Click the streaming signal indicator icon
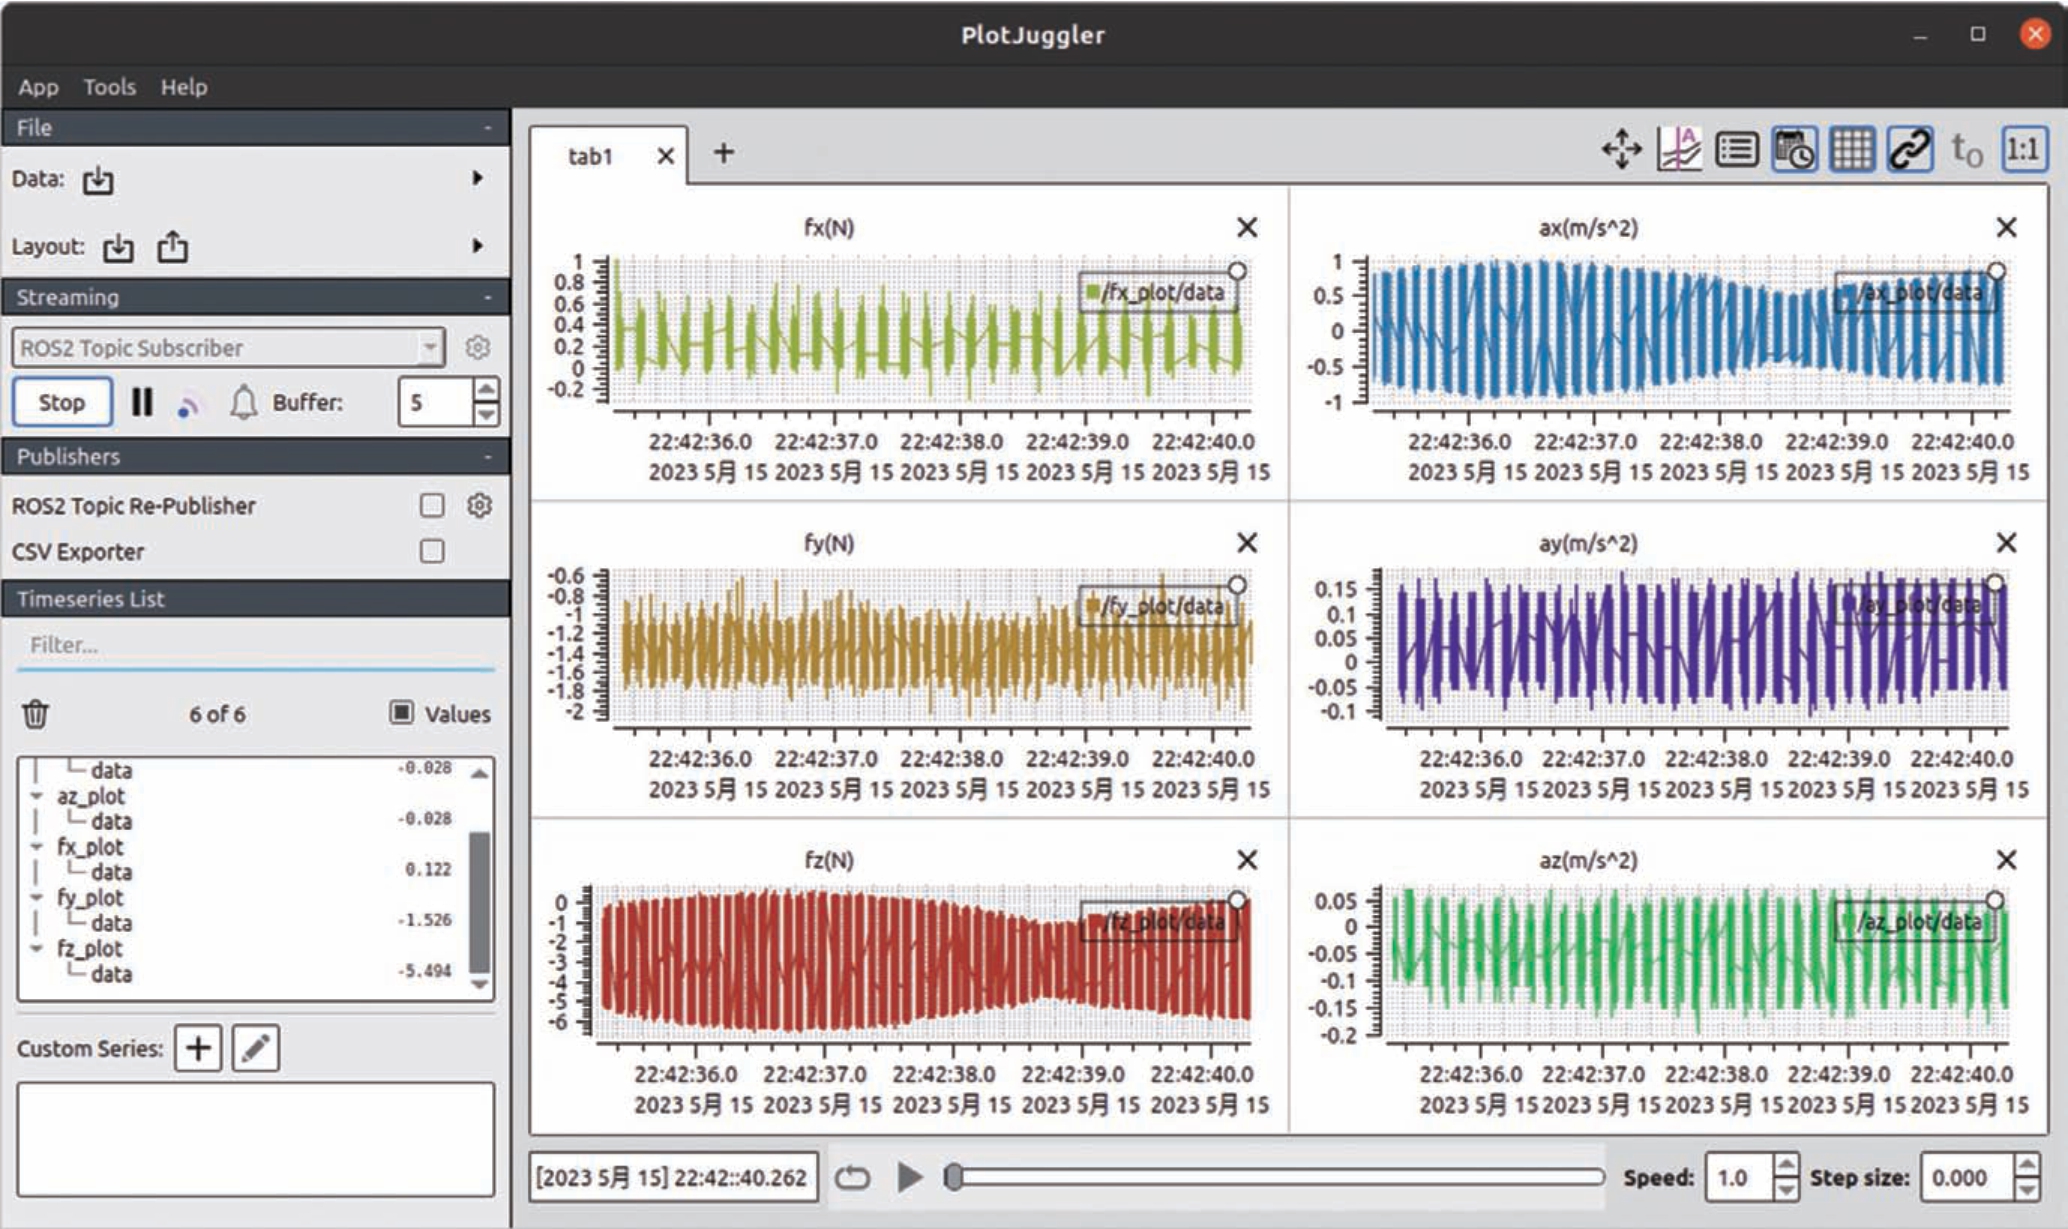The height and width of the screenshot is (1229, 2068). 189,404
